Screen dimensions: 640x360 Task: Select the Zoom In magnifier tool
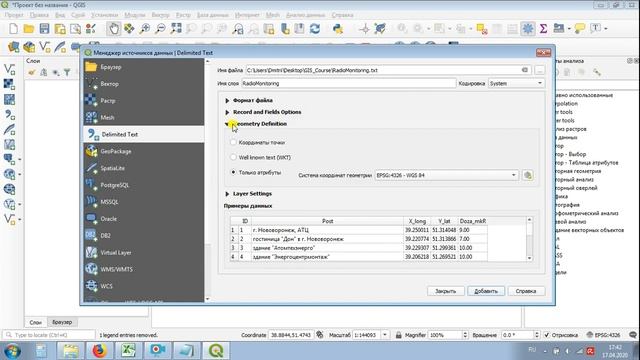tap(145, 29)
